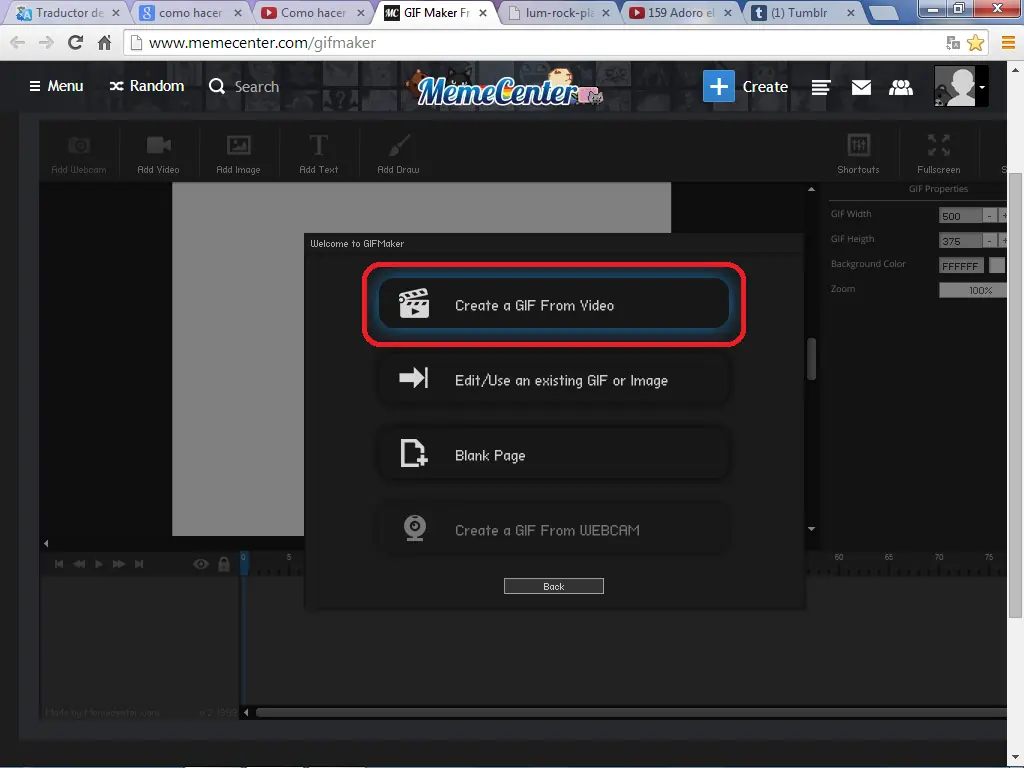Click the MemeCenter logo
1024x768 pixels.
coord(505,88)
